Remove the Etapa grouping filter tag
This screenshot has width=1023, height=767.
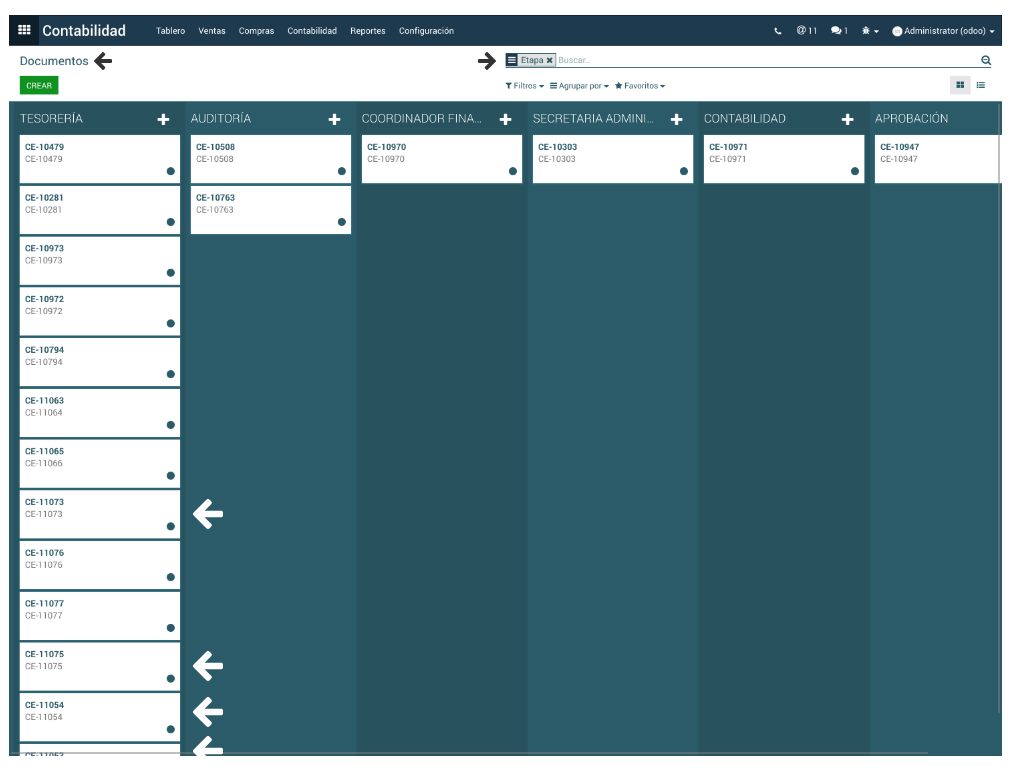549,61
